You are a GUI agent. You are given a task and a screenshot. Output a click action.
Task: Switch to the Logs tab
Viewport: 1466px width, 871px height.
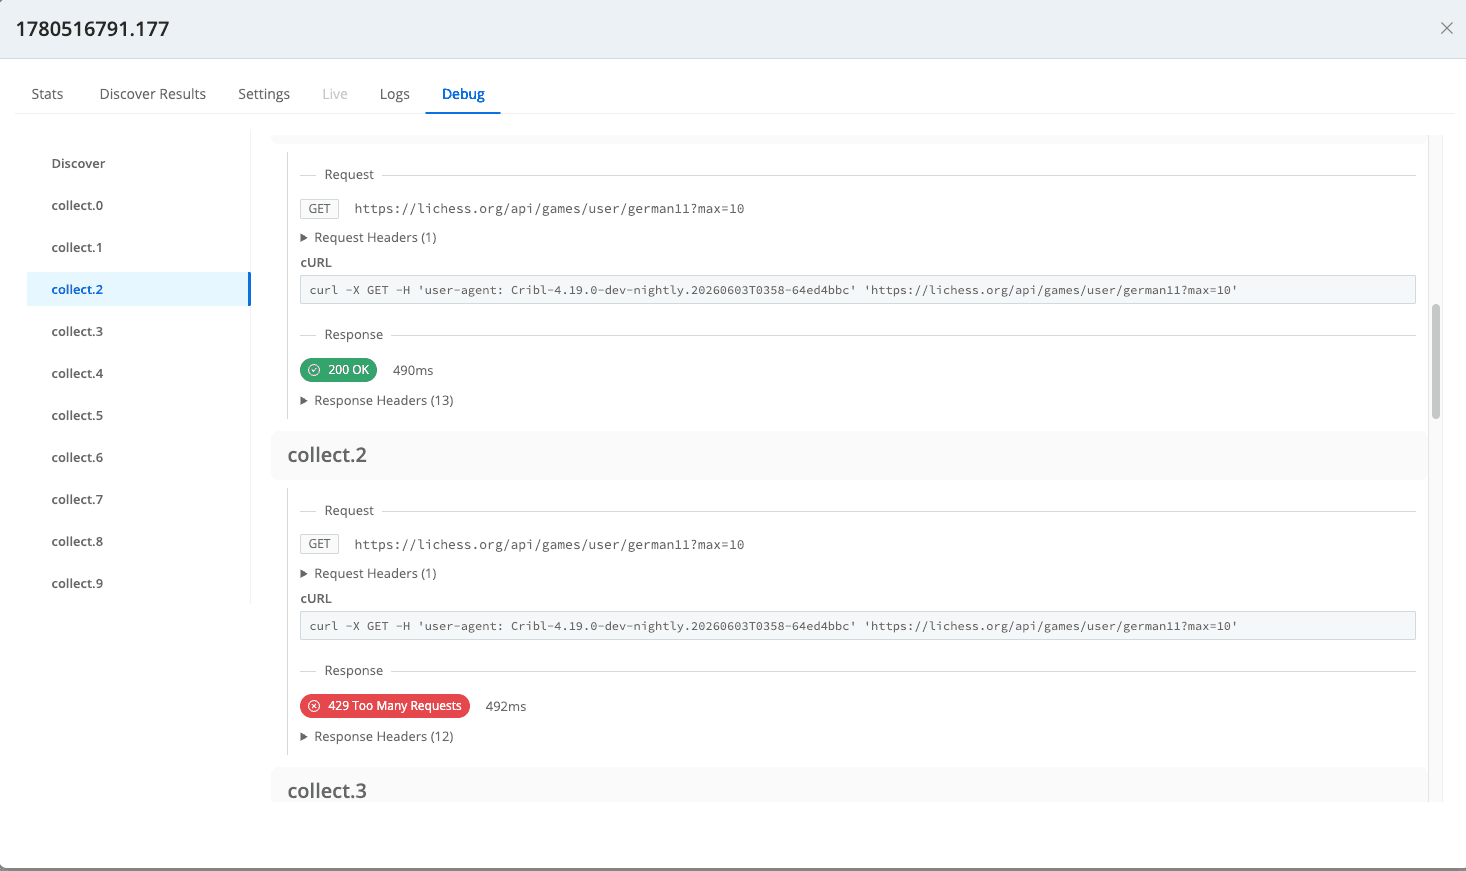pos(395,94)
